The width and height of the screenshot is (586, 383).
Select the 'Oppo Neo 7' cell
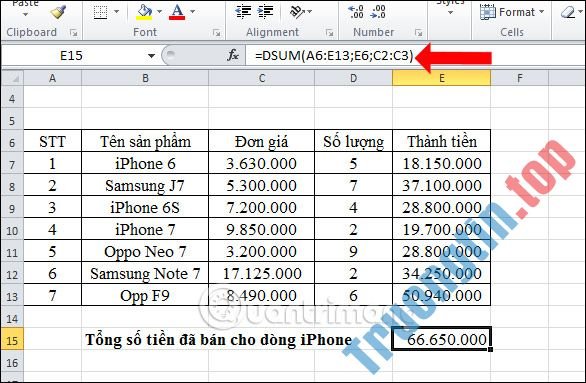(x=145, y=251)
